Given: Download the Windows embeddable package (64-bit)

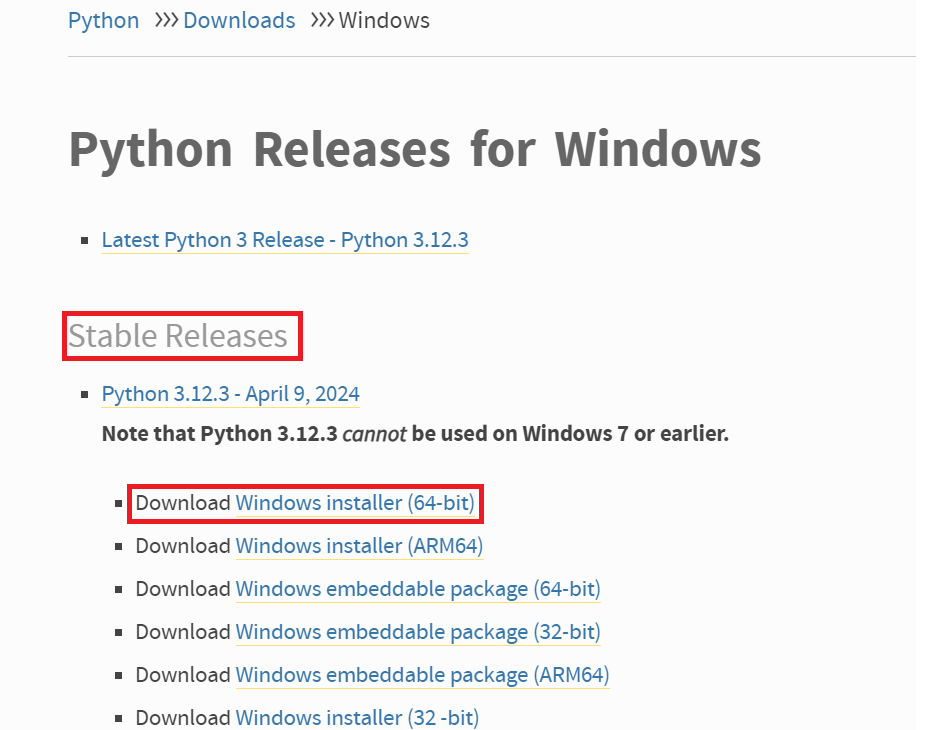Looking at the screenshot, I should click(417, 589).
